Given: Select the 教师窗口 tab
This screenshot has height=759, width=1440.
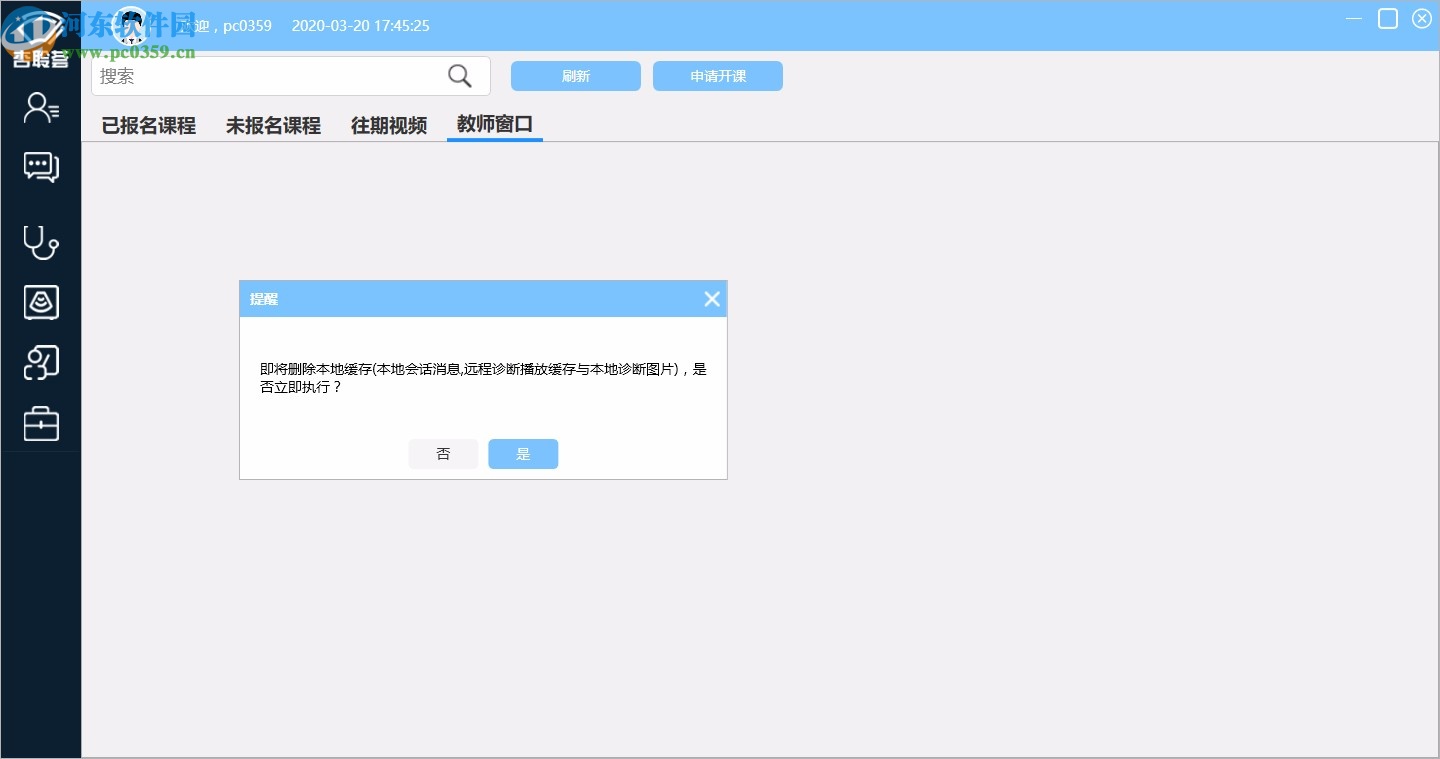Looking at the screenshot, I should tap(494, 125).
